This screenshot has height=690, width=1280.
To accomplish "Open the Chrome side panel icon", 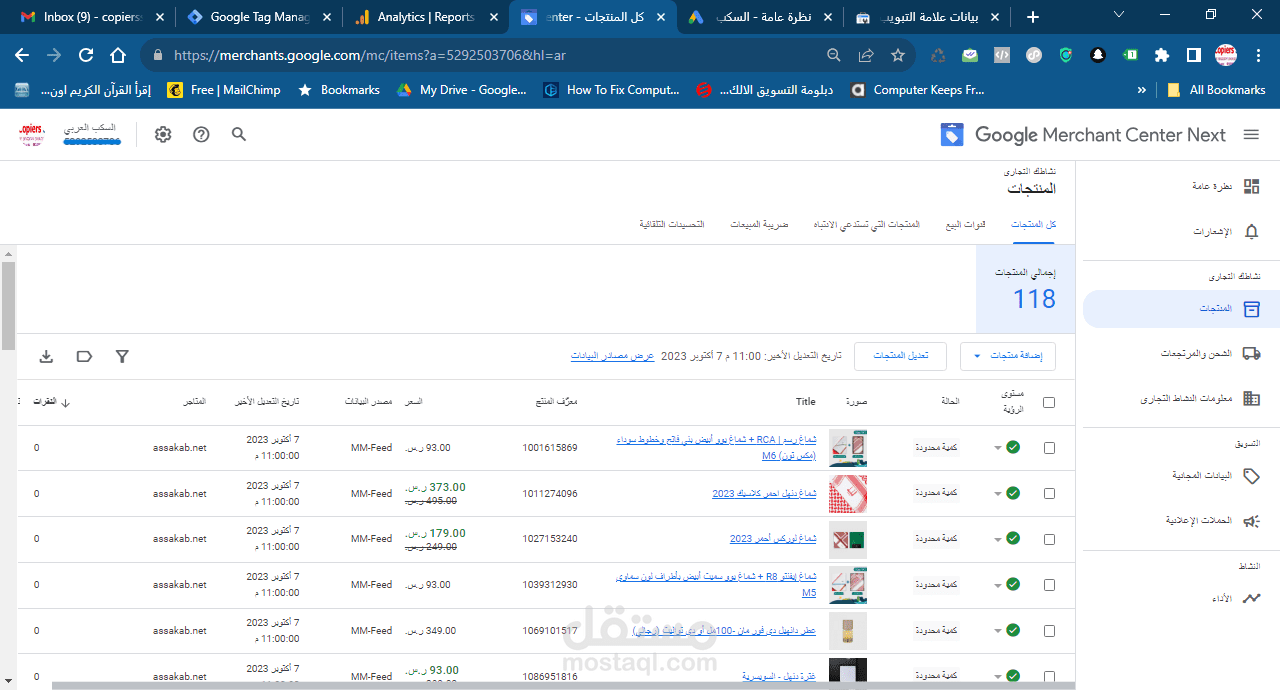I will [1193, 55].
